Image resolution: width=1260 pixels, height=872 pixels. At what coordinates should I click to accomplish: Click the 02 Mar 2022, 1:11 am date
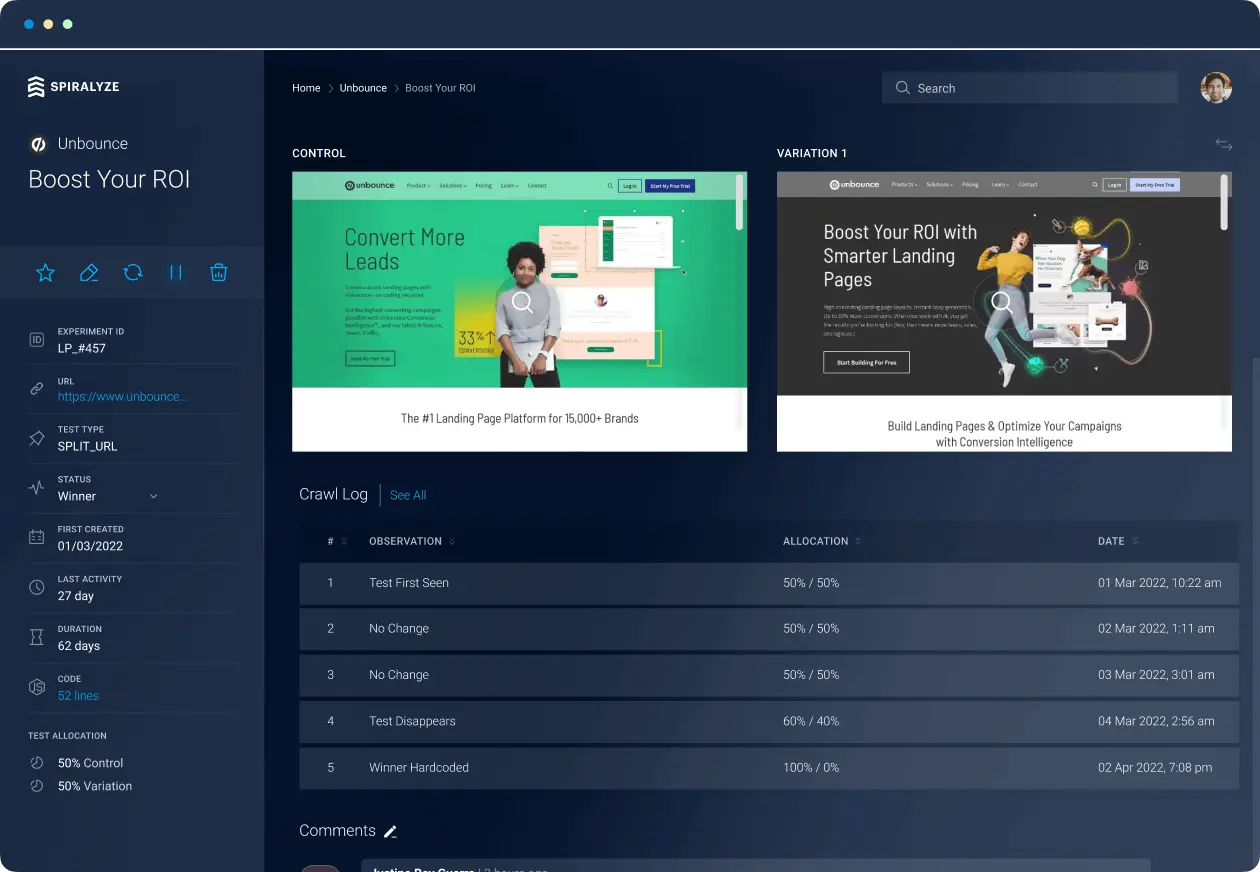[1156, 629]
